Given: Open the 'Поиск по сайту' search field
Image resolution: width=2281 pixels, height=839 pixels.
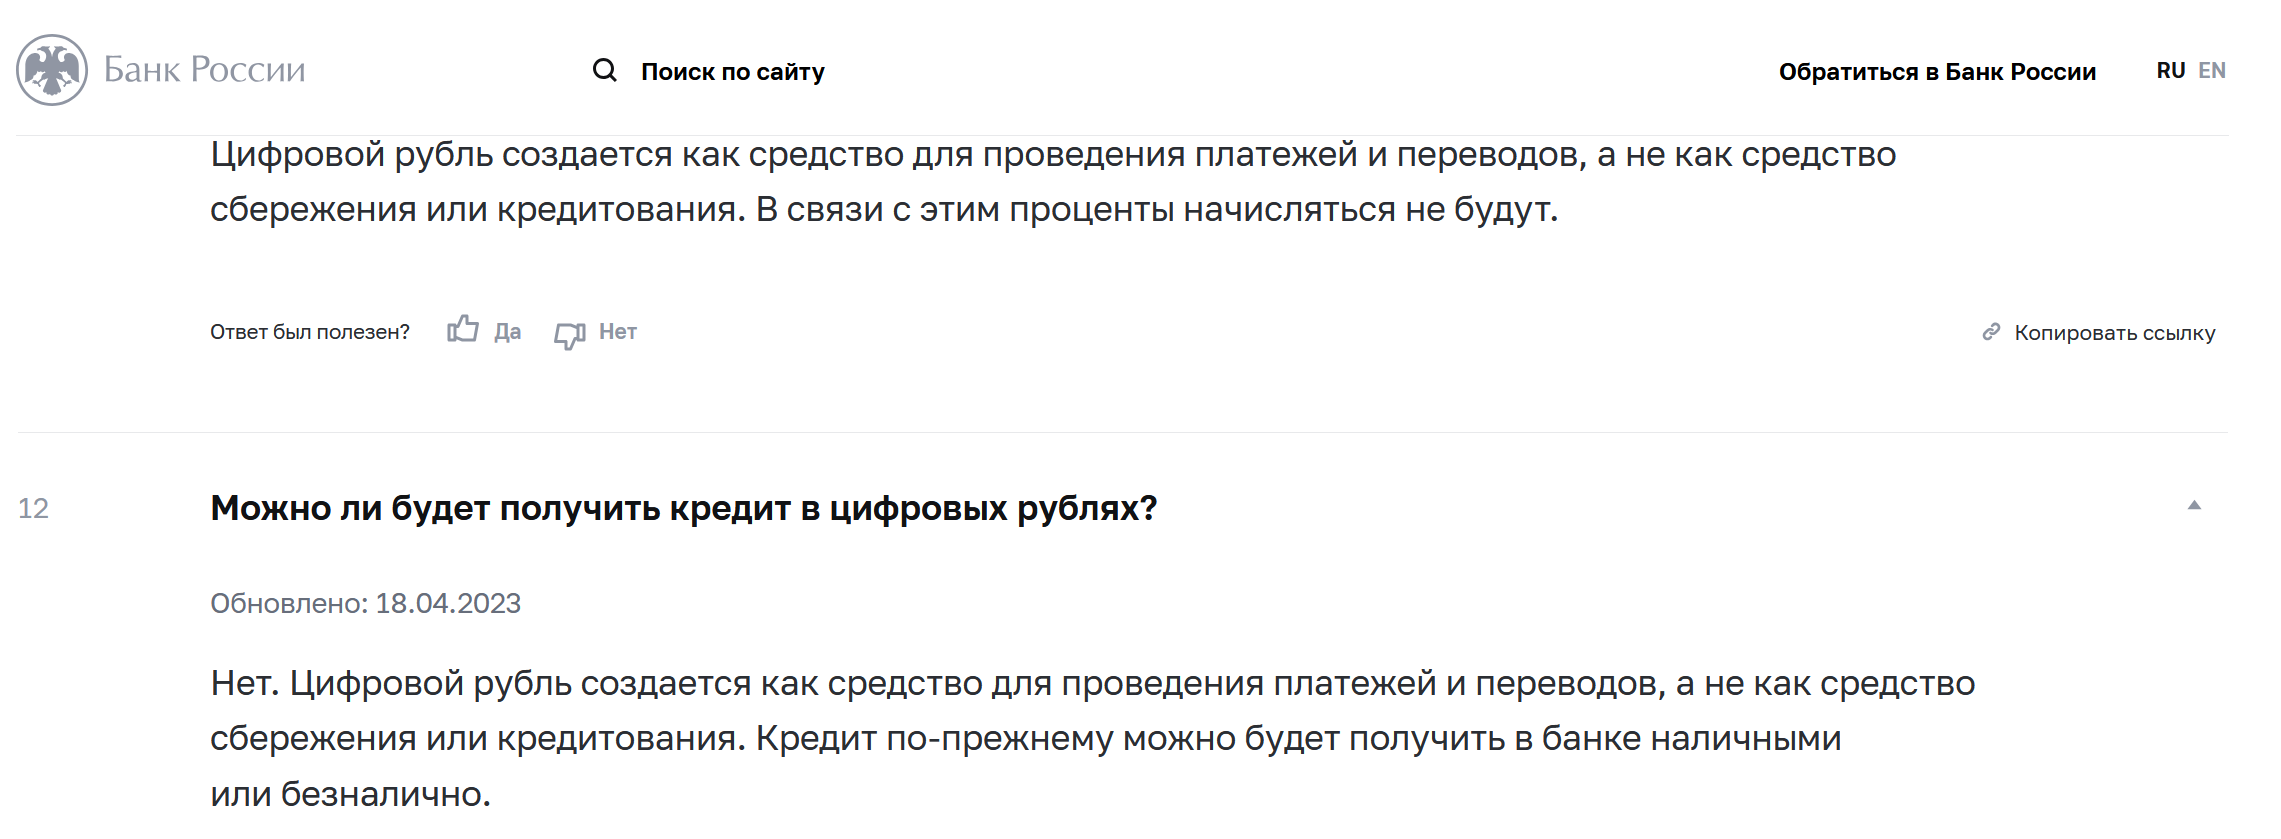Looking at the screenshot, I should pyautogui.click(x=733, y=72).
